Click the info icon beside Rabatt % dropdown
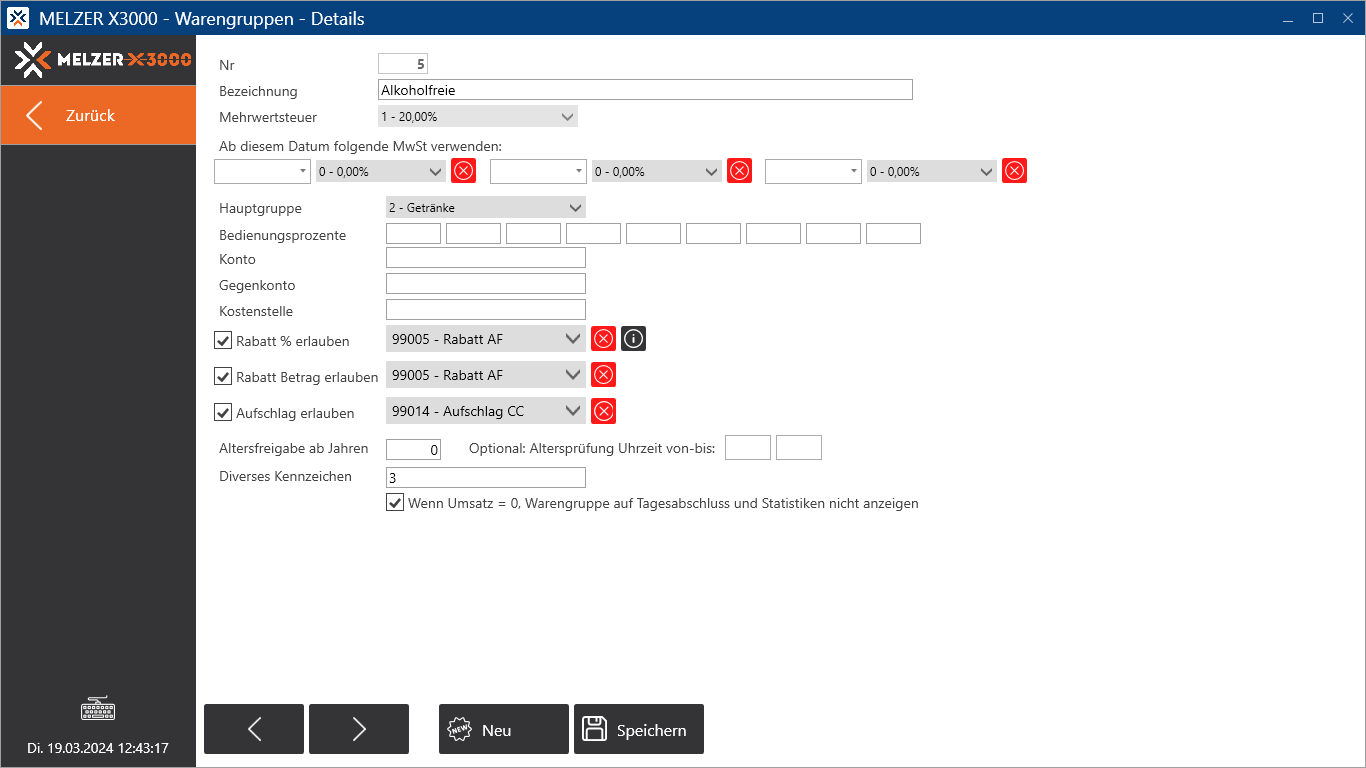This screenshot has height=768, width=1366. pos(633,339)
